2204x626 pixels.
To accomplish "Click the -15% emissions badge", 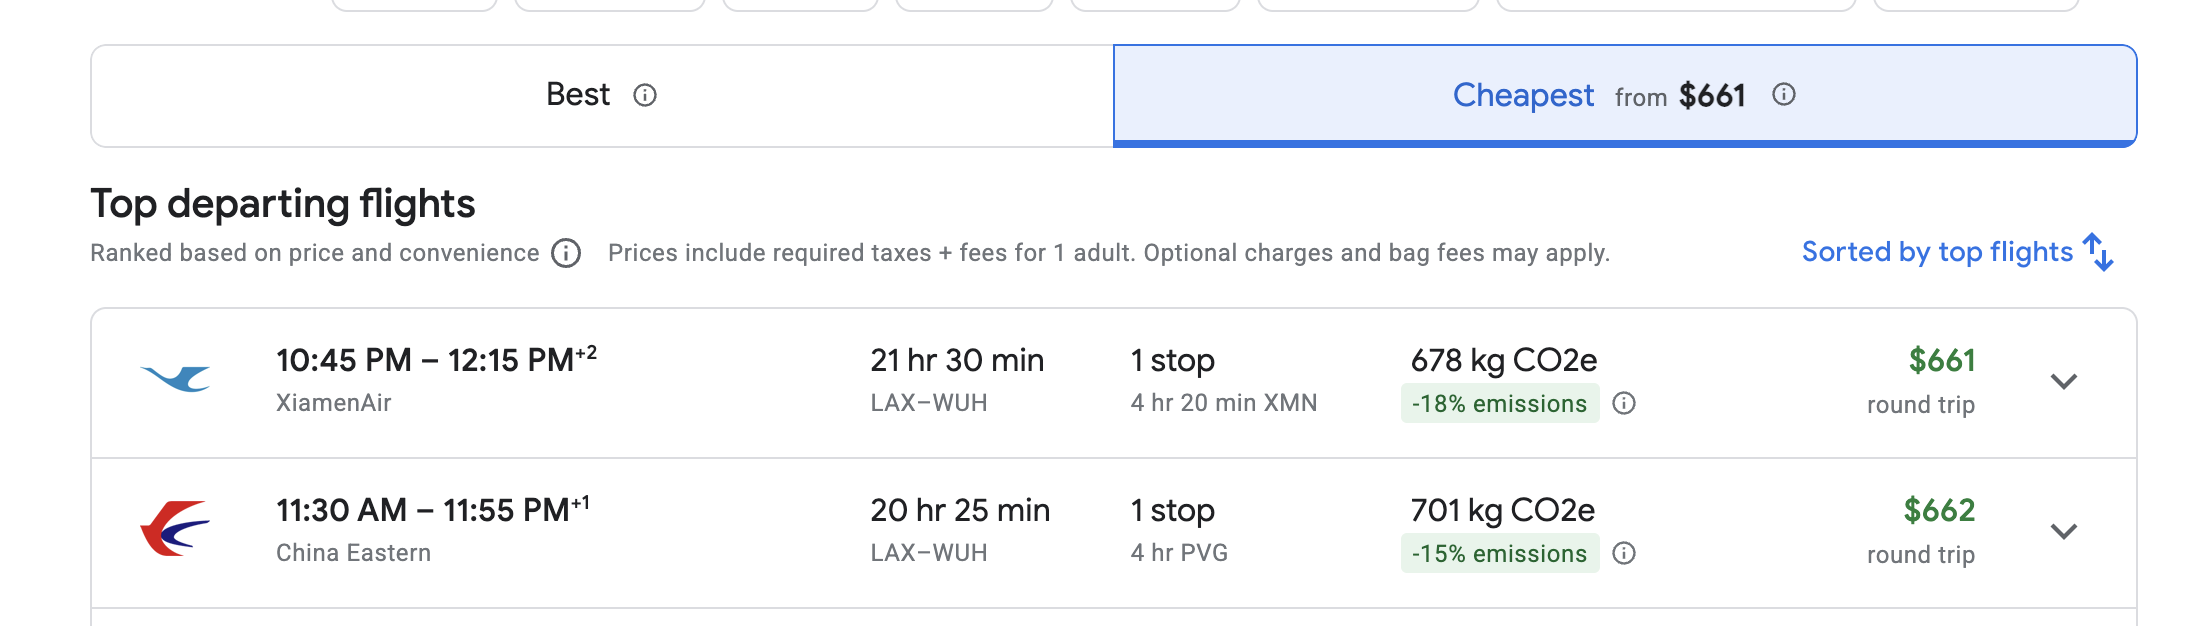I will click(1499, 554).
